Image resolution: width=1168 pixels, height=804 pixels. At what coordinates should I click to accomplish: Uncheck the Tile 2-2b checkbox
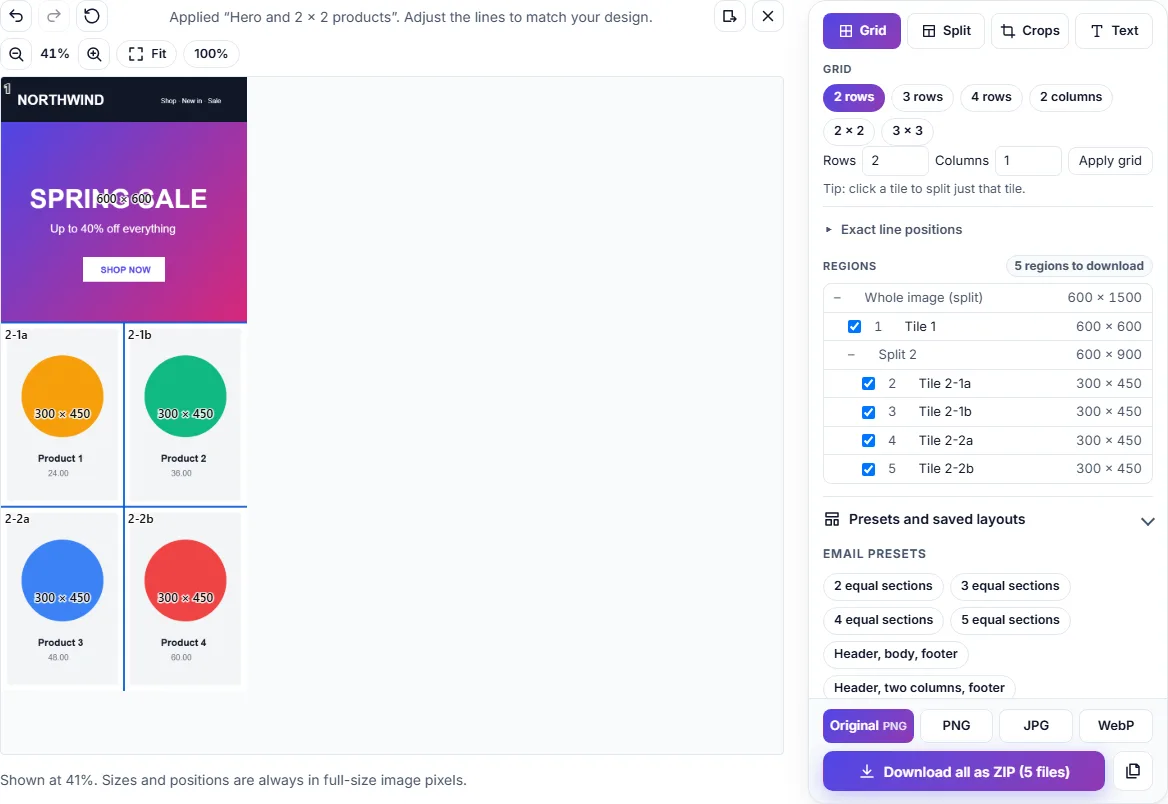coord(869,469)
